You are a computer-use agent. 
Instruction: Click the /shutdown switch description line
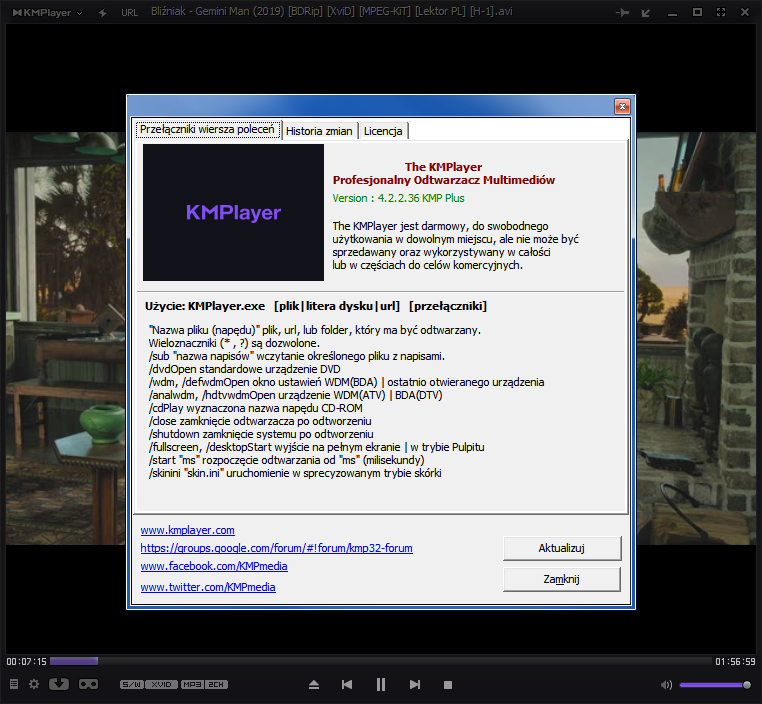coord(261,434)
